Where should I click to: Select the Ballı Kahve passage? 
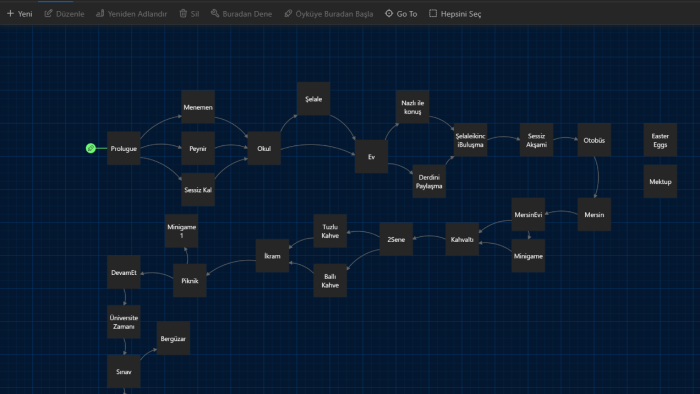click(x=330, y=280)
